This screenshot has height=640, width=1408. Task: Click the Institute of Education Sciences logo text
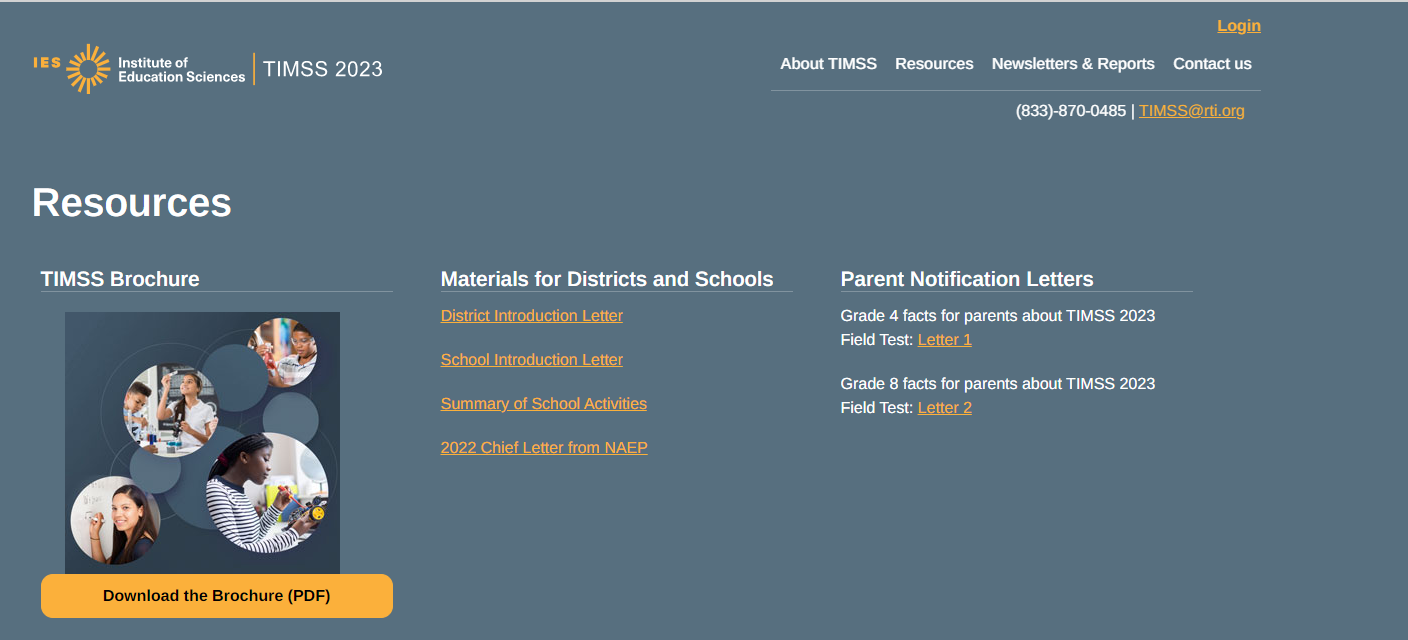pos(180,69)
